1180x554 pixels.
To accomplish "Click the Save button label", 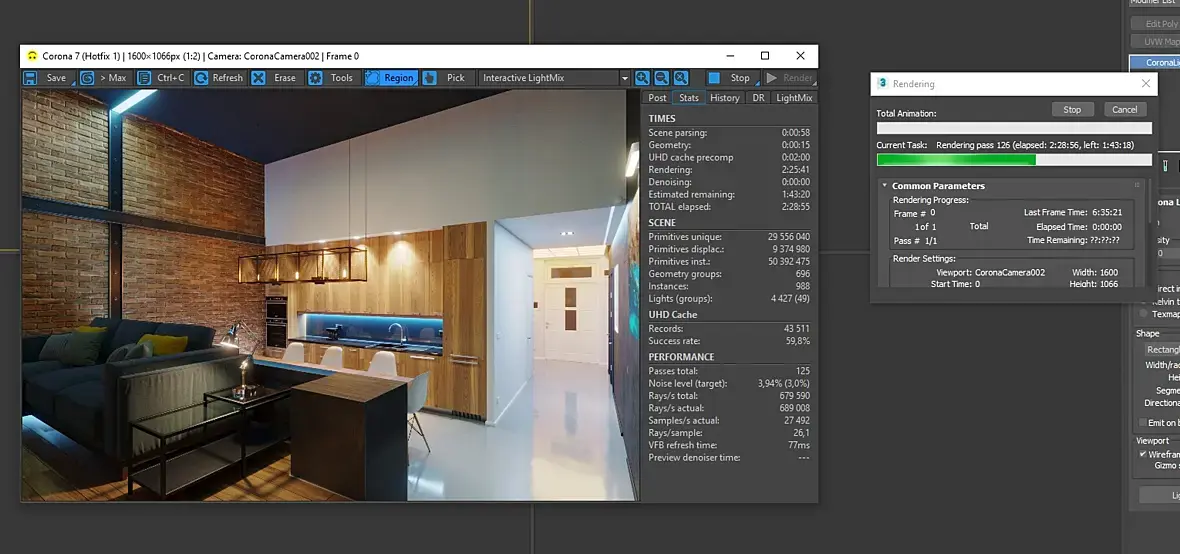I will 56,78.
